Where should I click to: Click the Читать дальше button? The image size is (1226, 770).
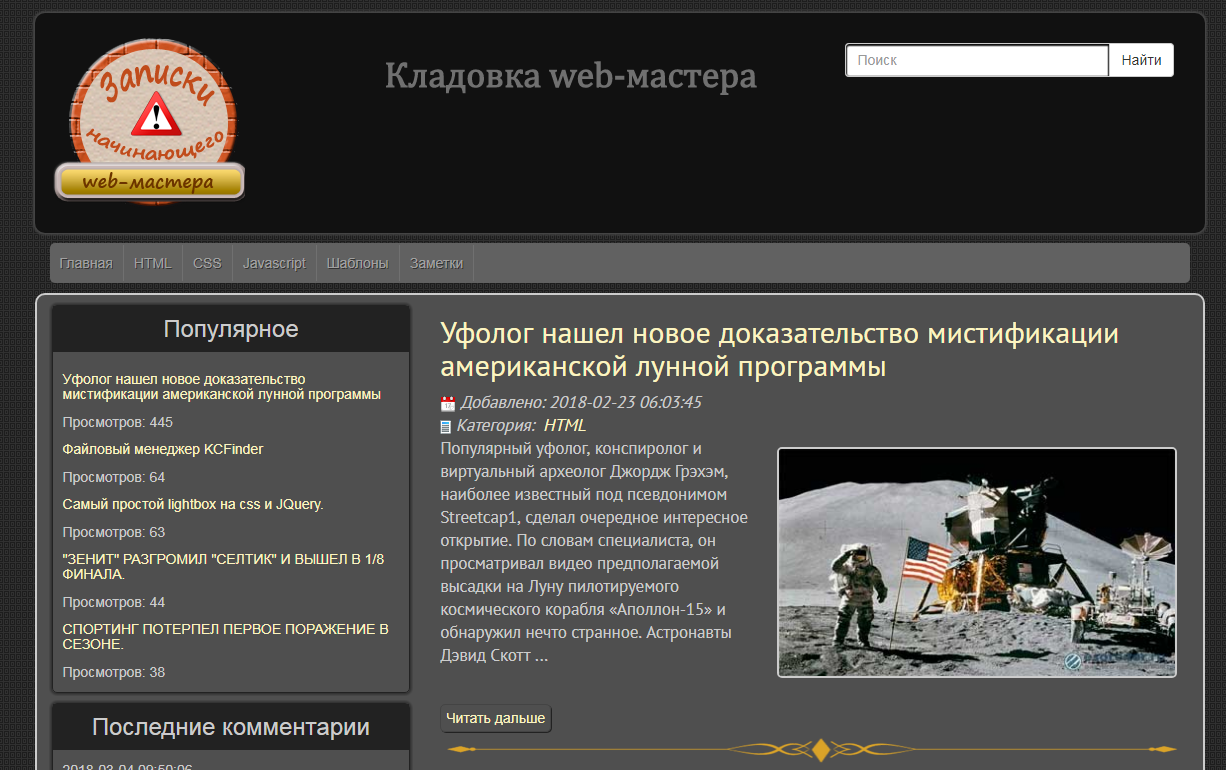[x=496, y=718]
